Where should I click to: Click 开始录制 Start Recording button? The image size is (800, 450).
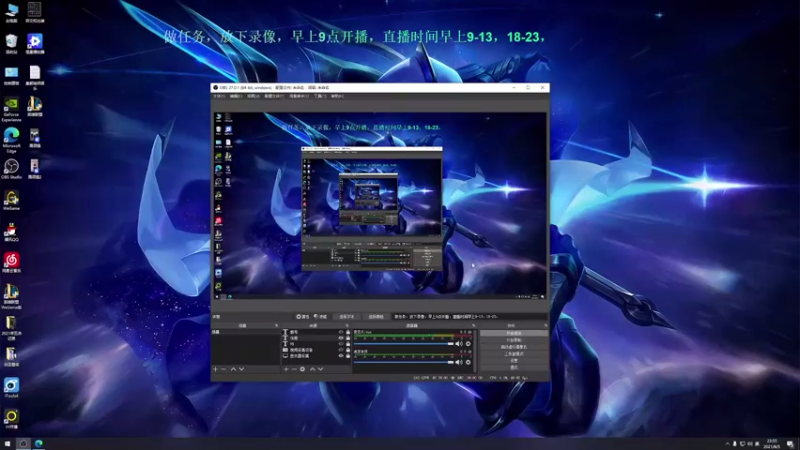point(514,340)
